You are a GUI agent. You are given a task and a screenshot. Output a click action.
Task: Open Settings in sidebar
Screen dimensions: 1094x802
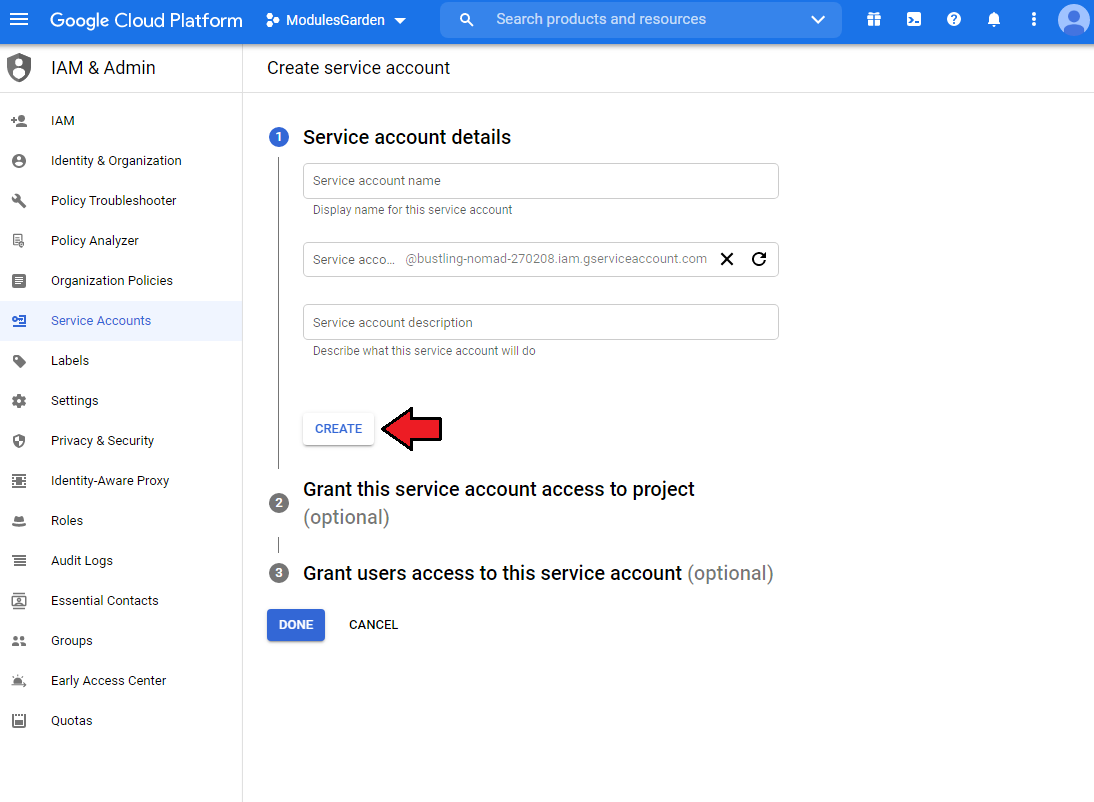[121, 401]
